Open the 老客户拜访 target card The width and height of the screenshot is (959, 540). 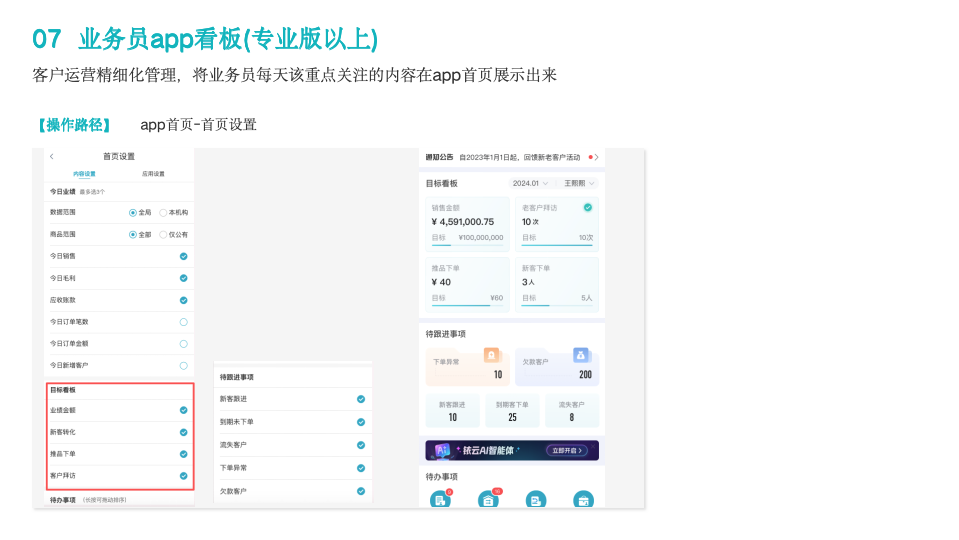[557, 224]
